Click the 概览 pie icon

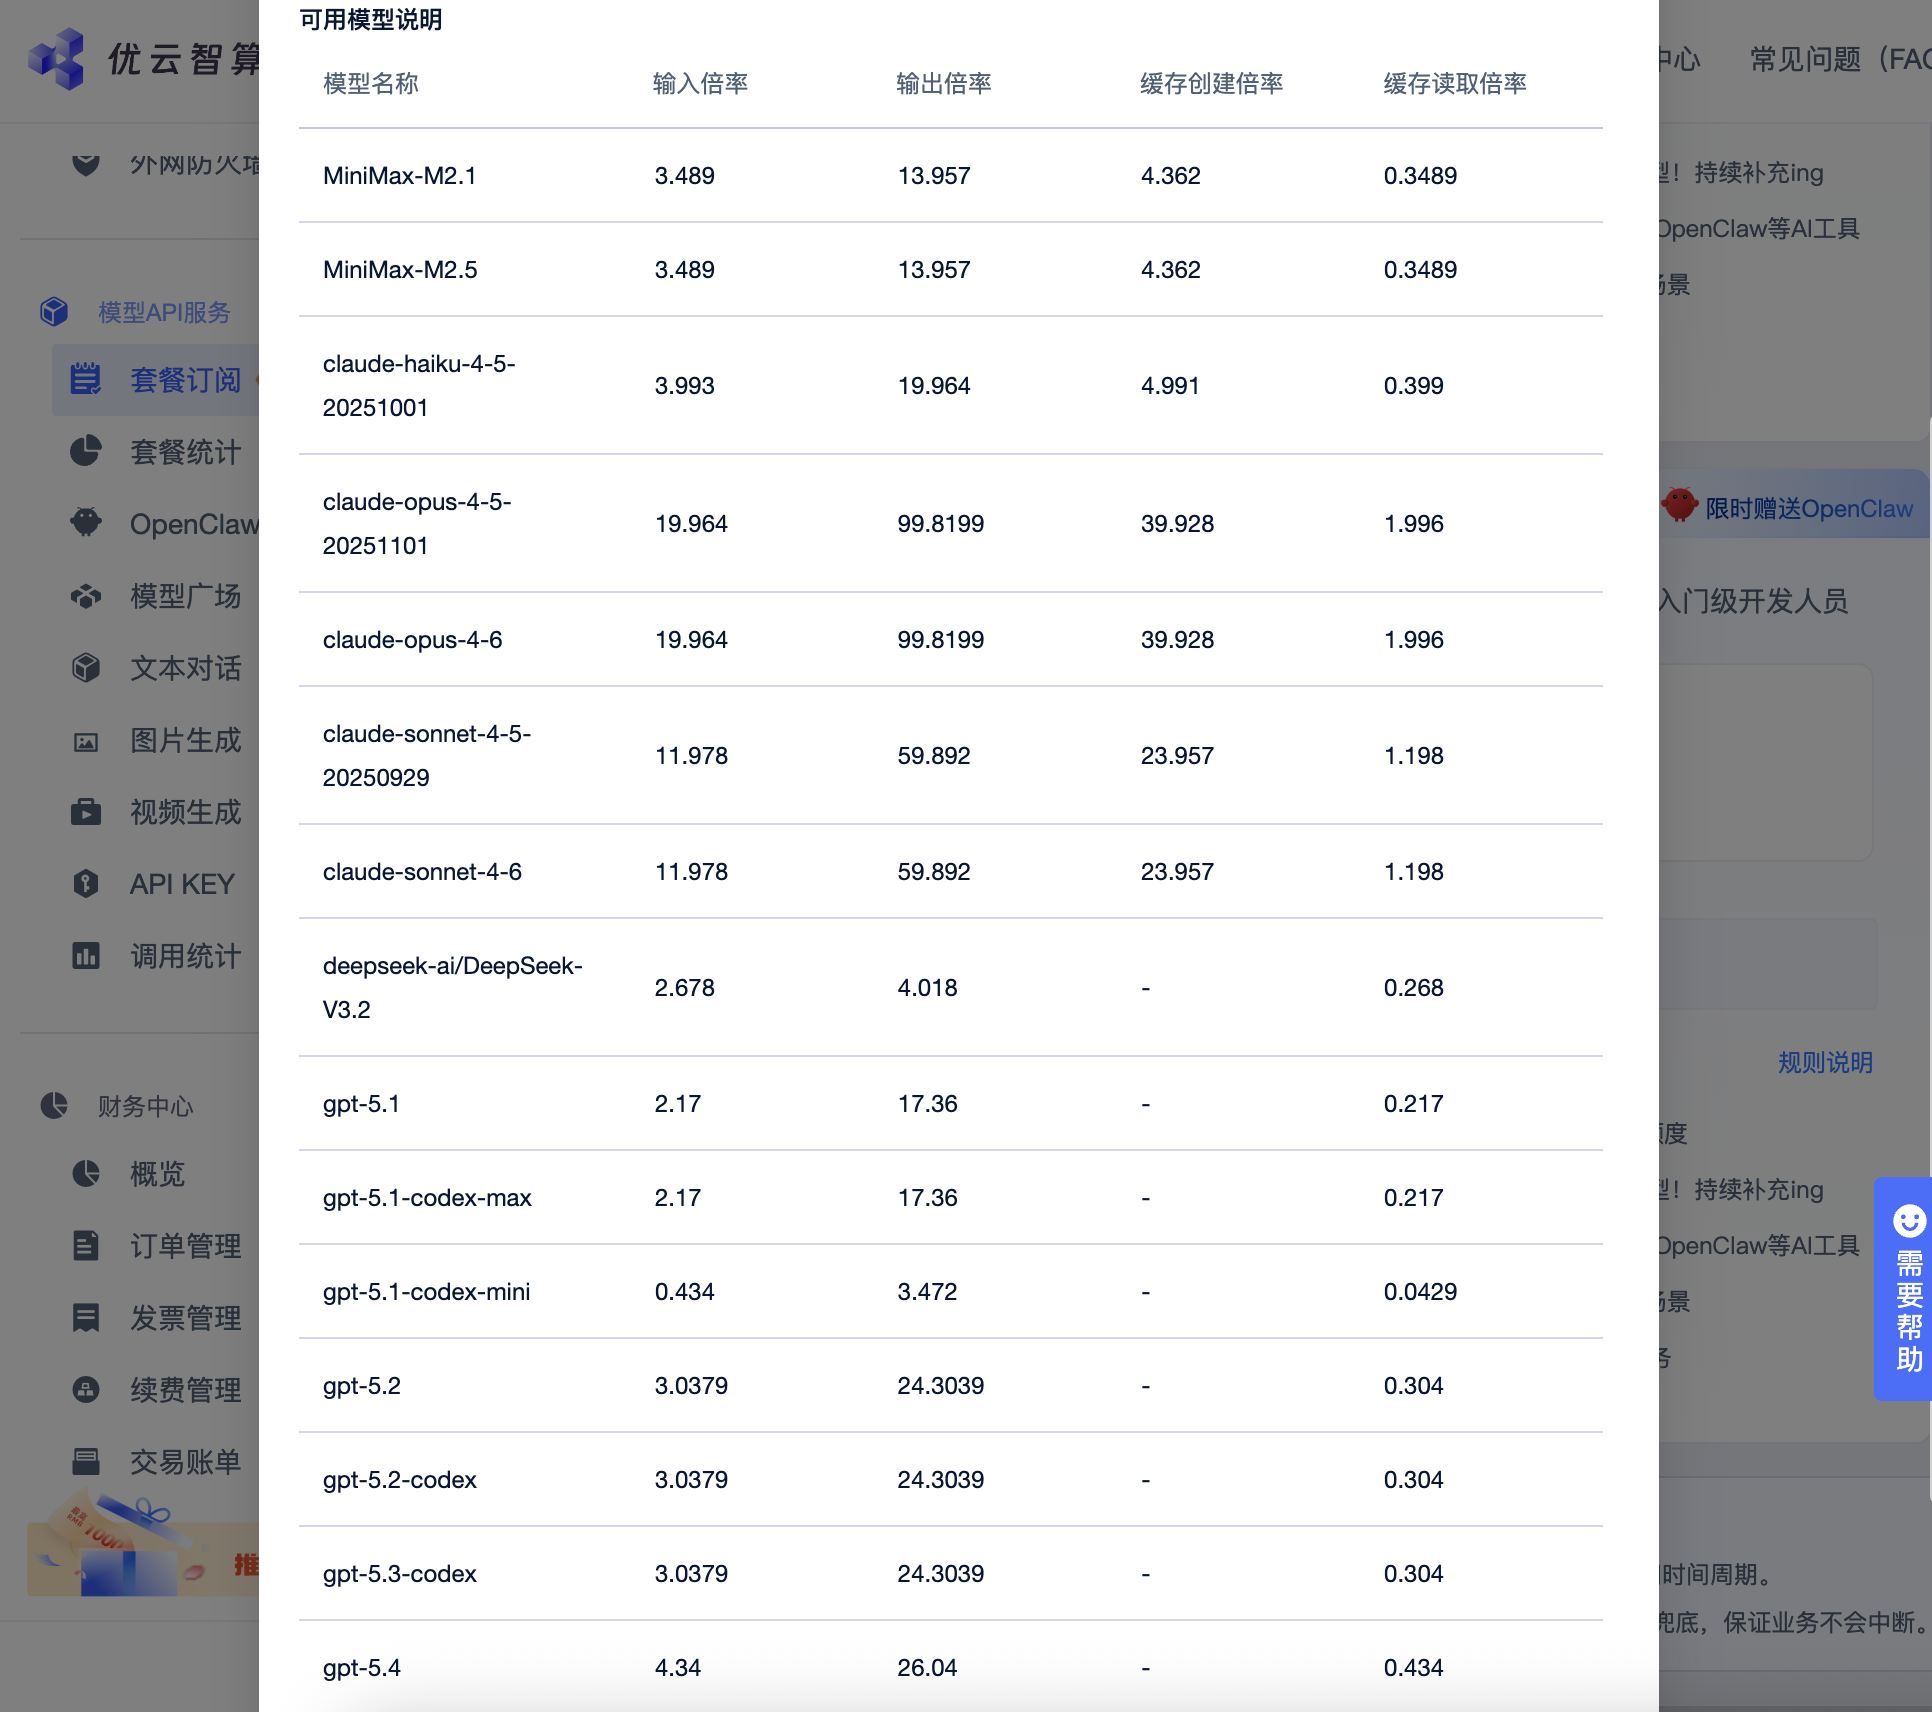[x=86, y=1173]
